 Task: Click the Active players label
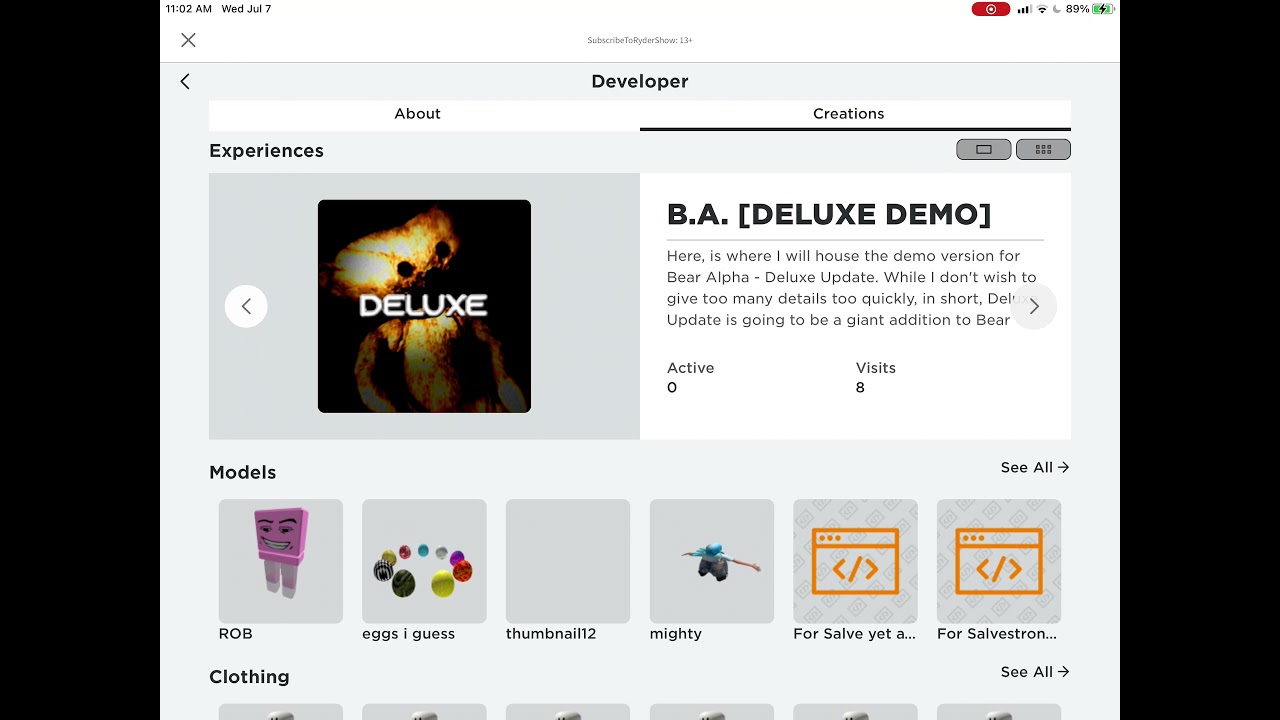690,368
